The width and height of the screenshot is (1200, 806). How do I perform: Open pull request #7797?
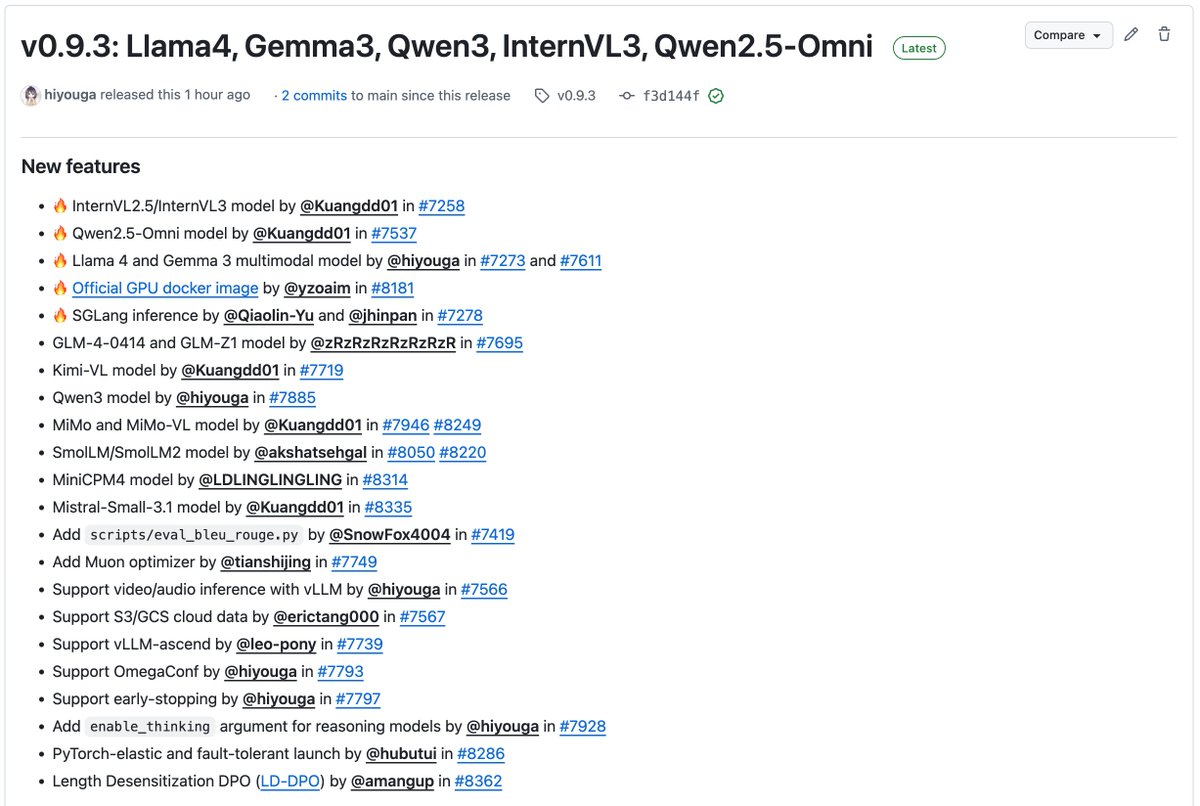click(x=358, y=699)
